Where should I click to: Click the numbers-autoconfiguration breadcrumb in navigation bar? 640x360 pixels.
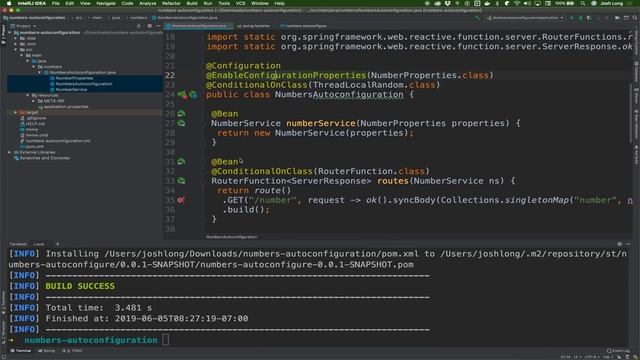(x=34, y=18)
